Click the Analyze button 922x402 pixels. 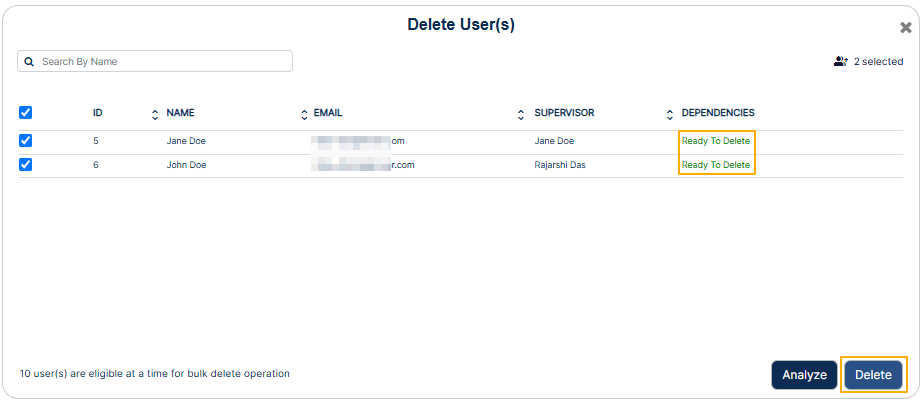(804, 375)
